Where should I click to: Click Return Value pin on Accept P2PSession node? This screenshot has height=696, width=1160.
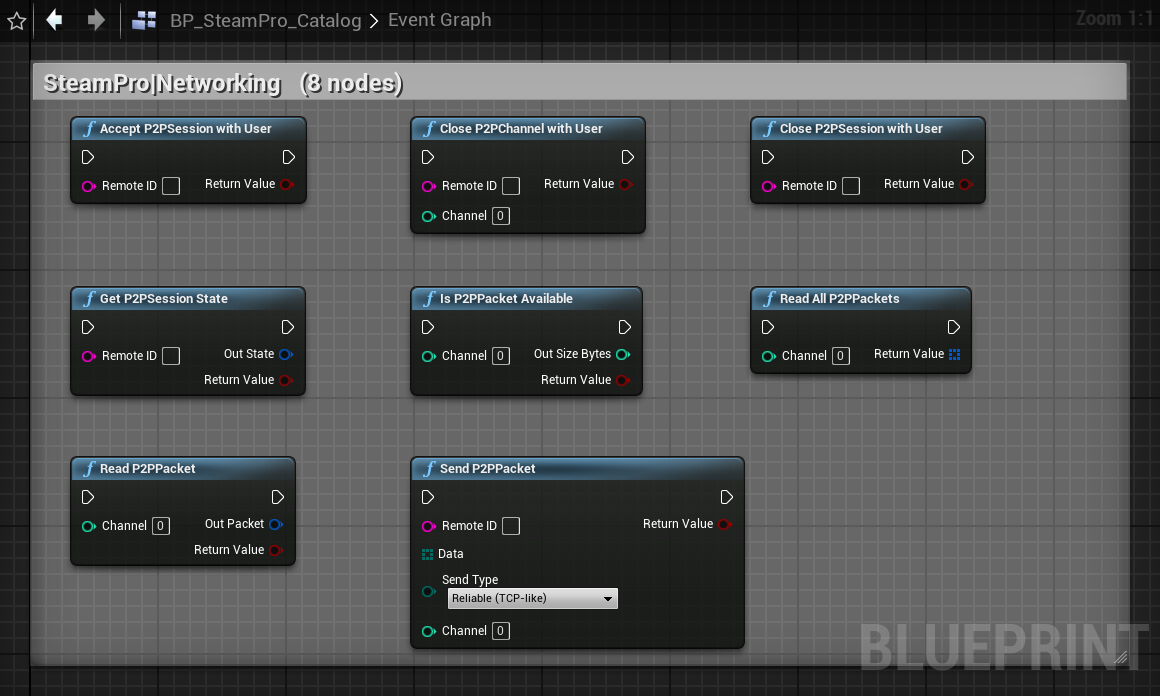(287, 184)
